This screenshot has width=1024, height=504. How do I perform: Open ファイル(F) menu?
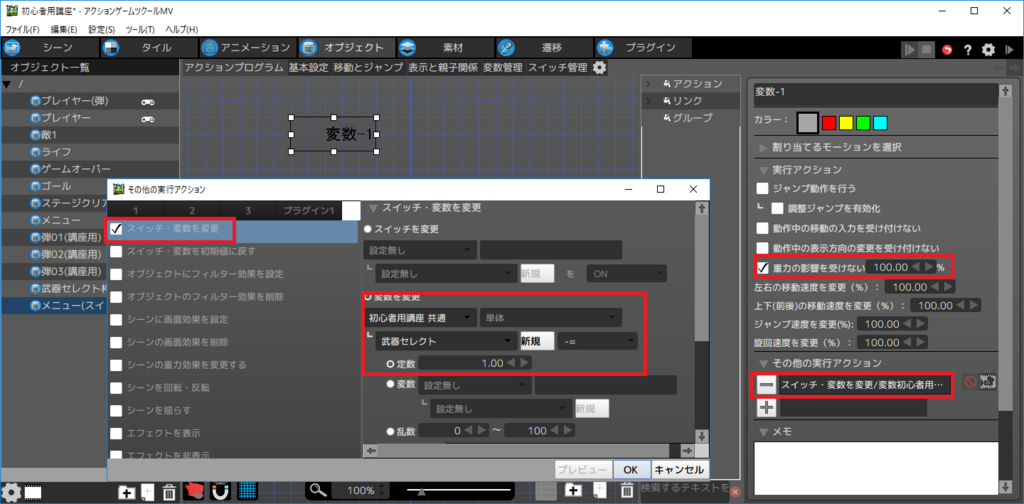tap(23, 30)
